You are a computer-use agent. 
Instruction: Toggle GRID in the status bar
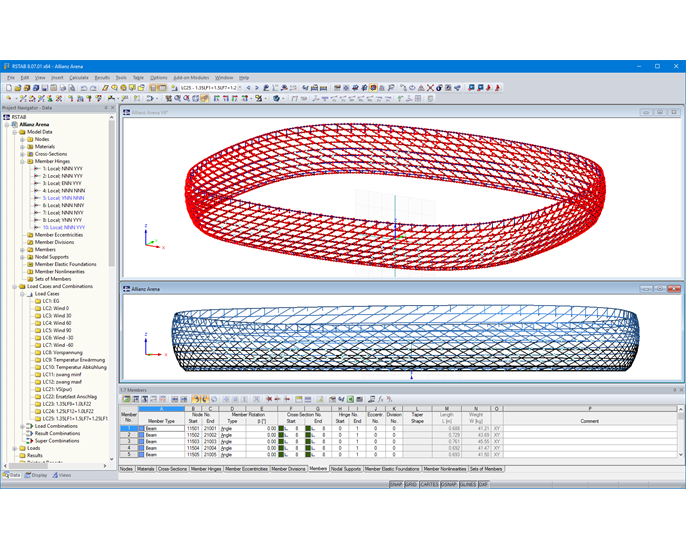click(x=411, y=485)
